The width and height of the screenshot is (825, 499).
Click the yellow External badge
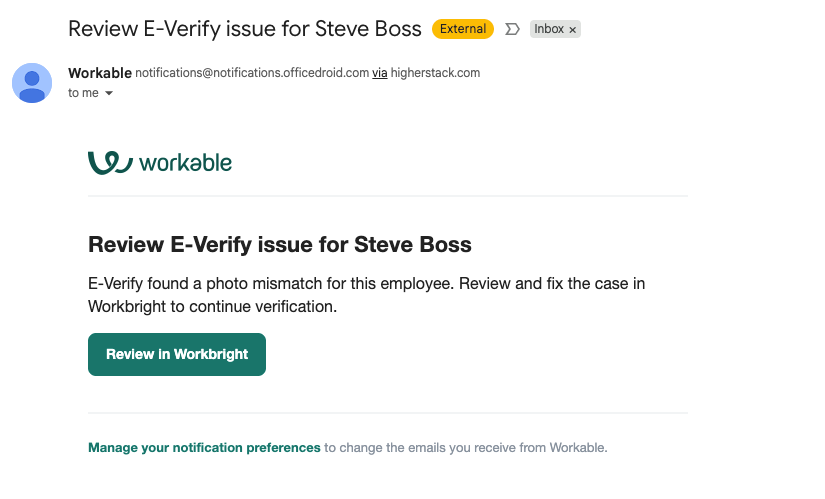coord(463,29)
